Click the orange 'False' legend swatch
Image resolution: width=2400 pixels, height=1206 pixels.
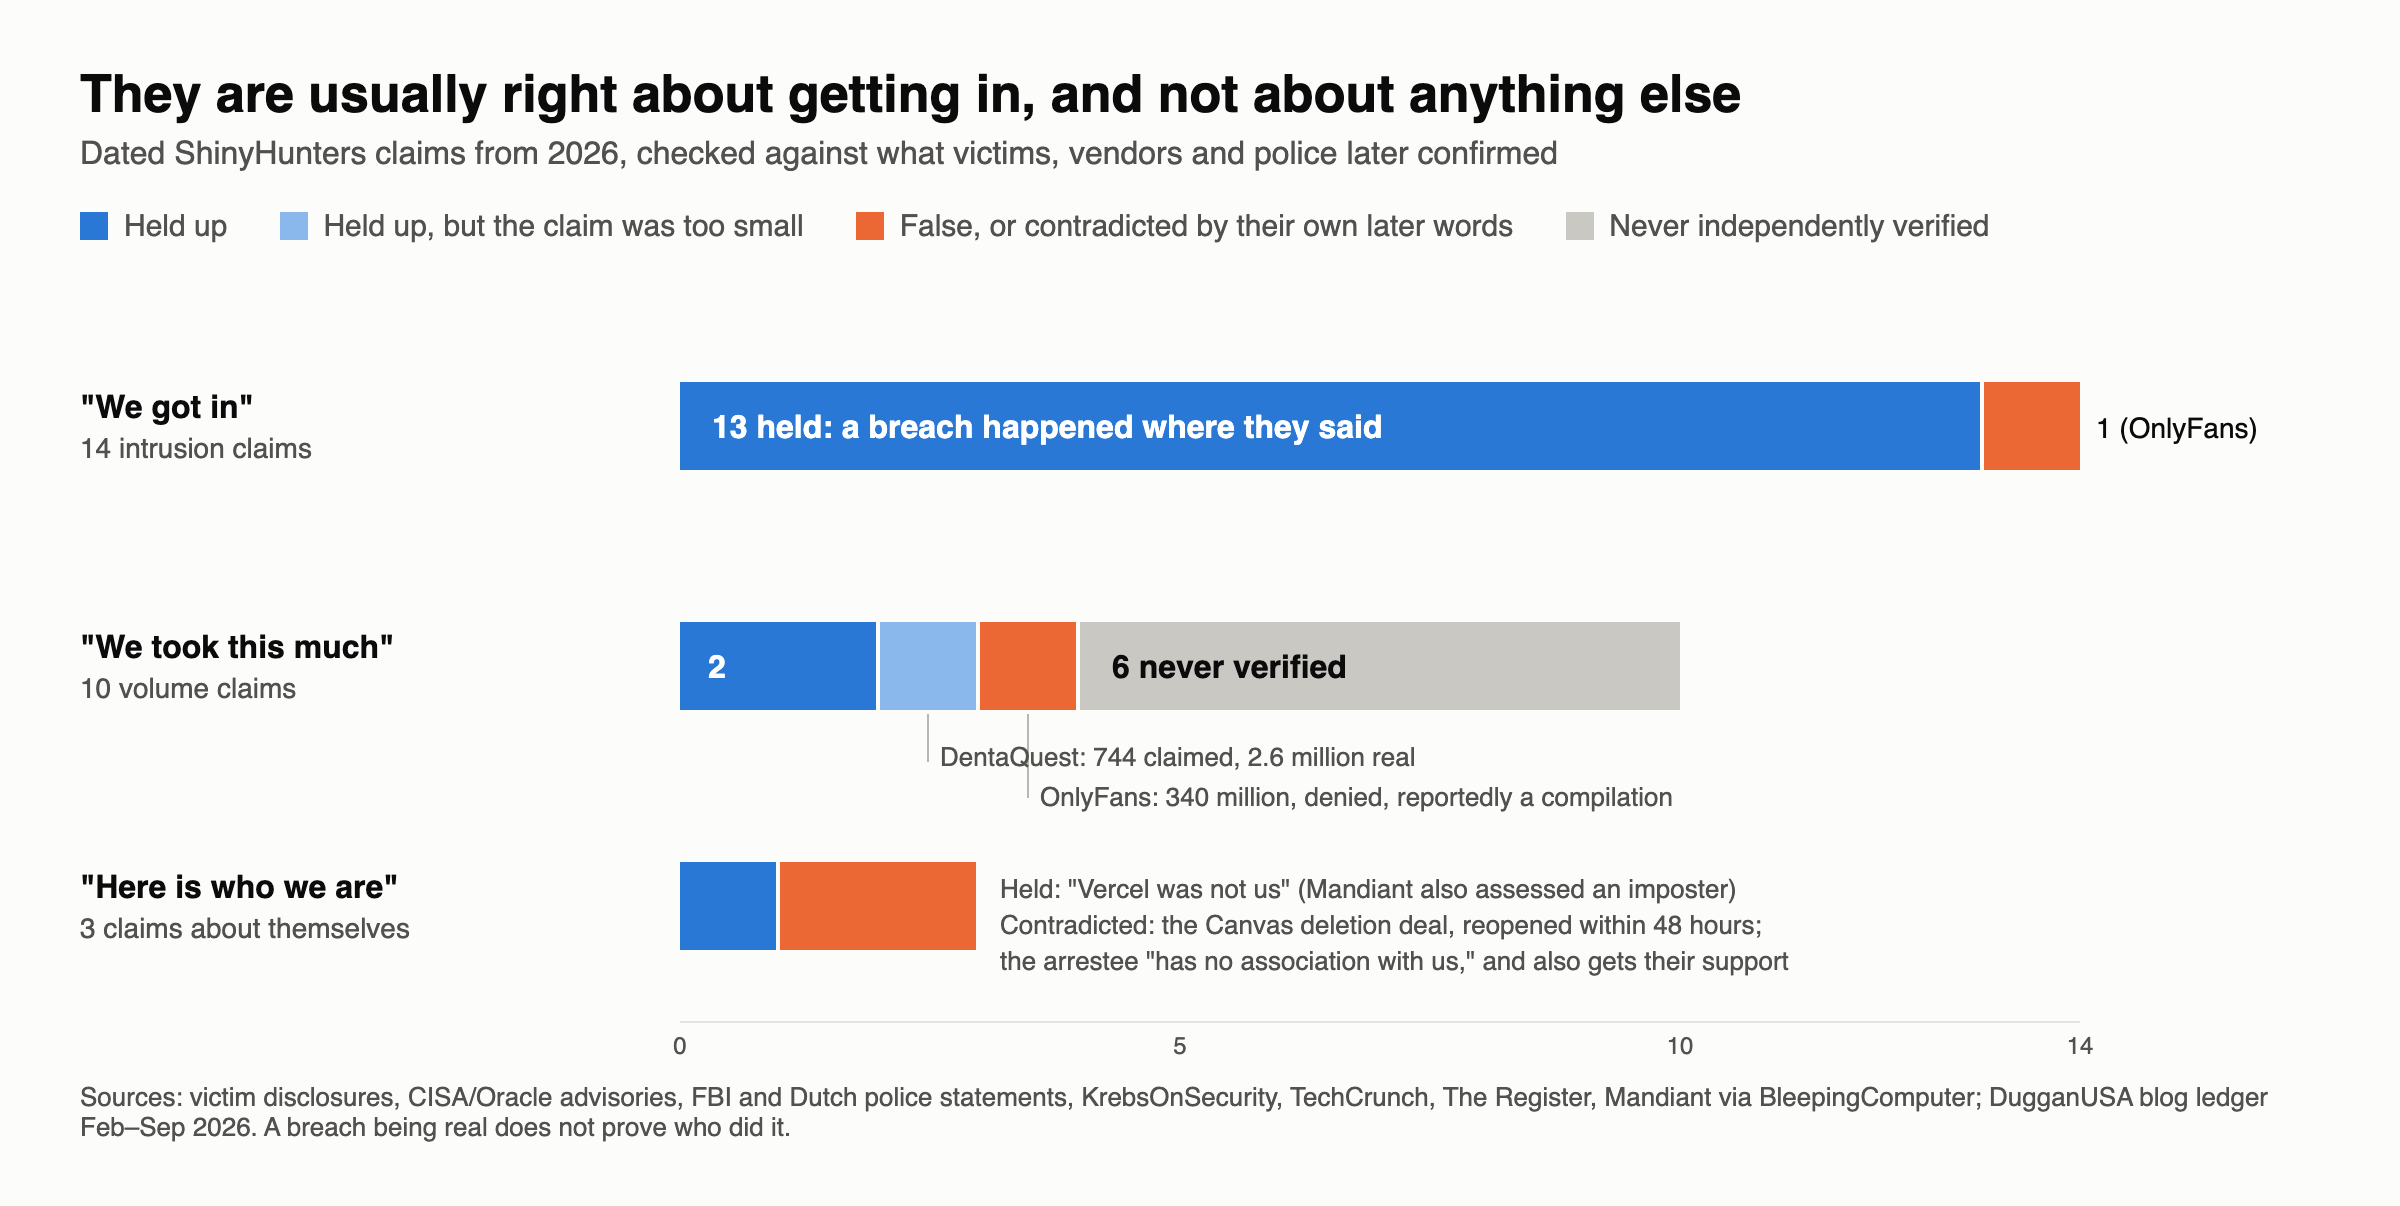(x=870, y=226)
